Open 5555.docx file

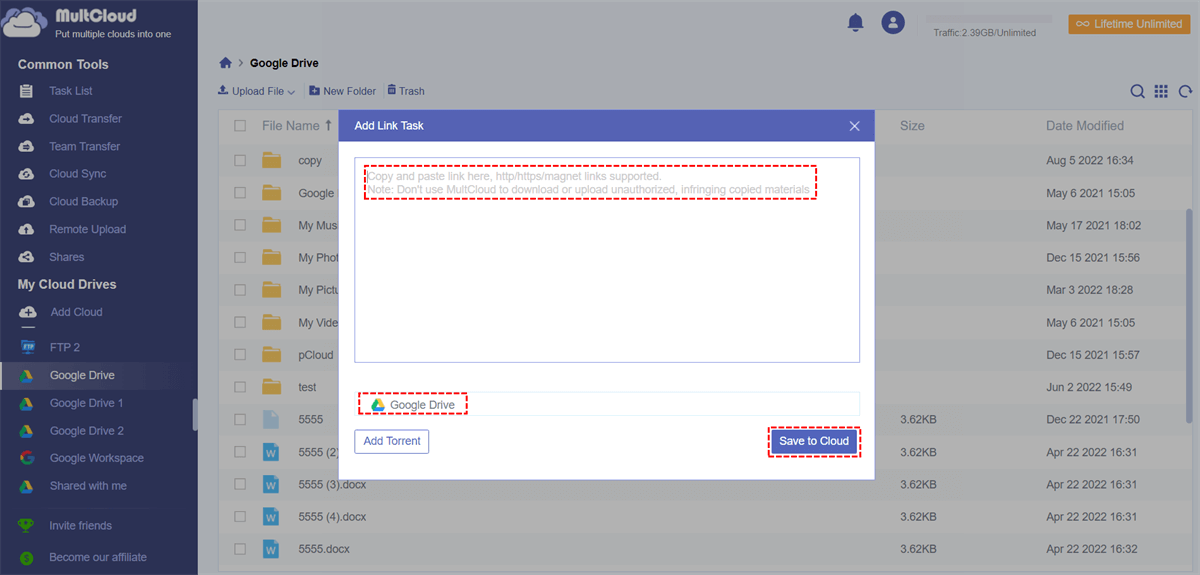(x=324, y=549)
